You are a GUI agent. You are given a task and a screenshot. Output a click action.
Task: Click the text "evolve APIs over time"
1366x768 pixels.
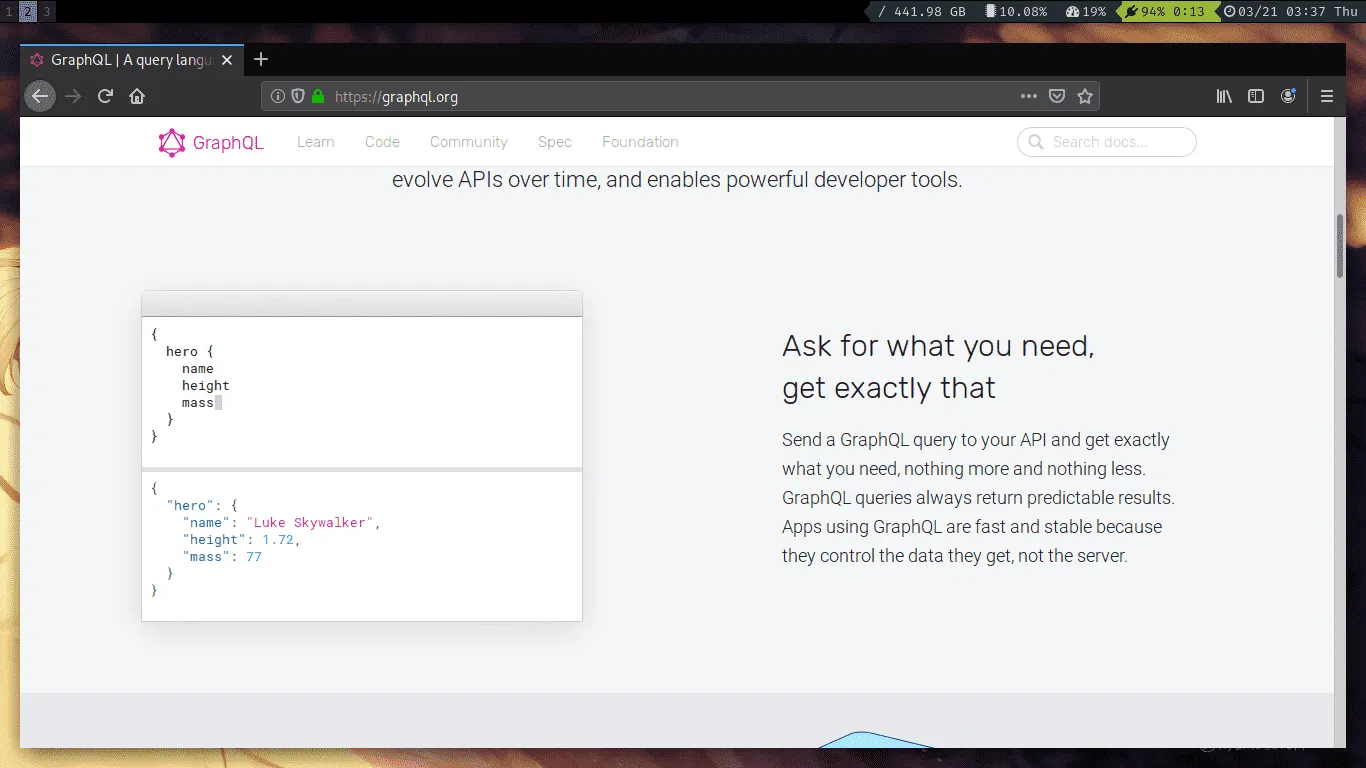tap(494, 180)
